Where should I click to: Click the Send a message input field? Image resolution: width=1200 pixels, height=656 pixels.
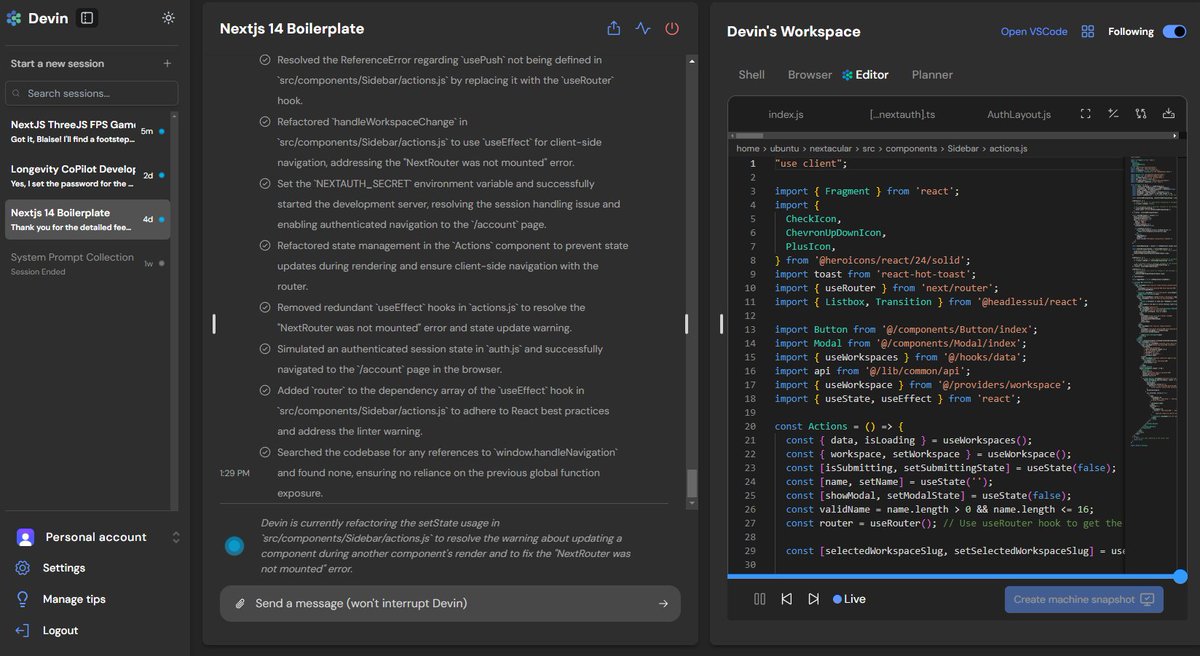[450, 604]
